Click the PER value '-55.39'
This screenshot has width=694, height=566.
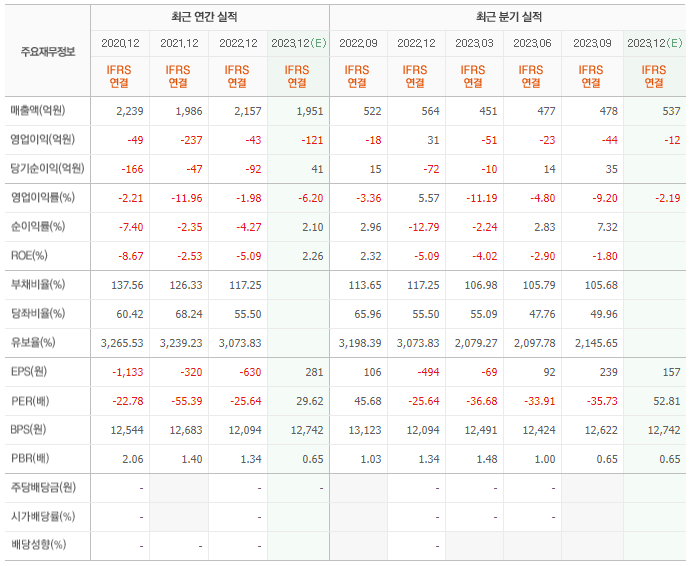pos(187,401)
